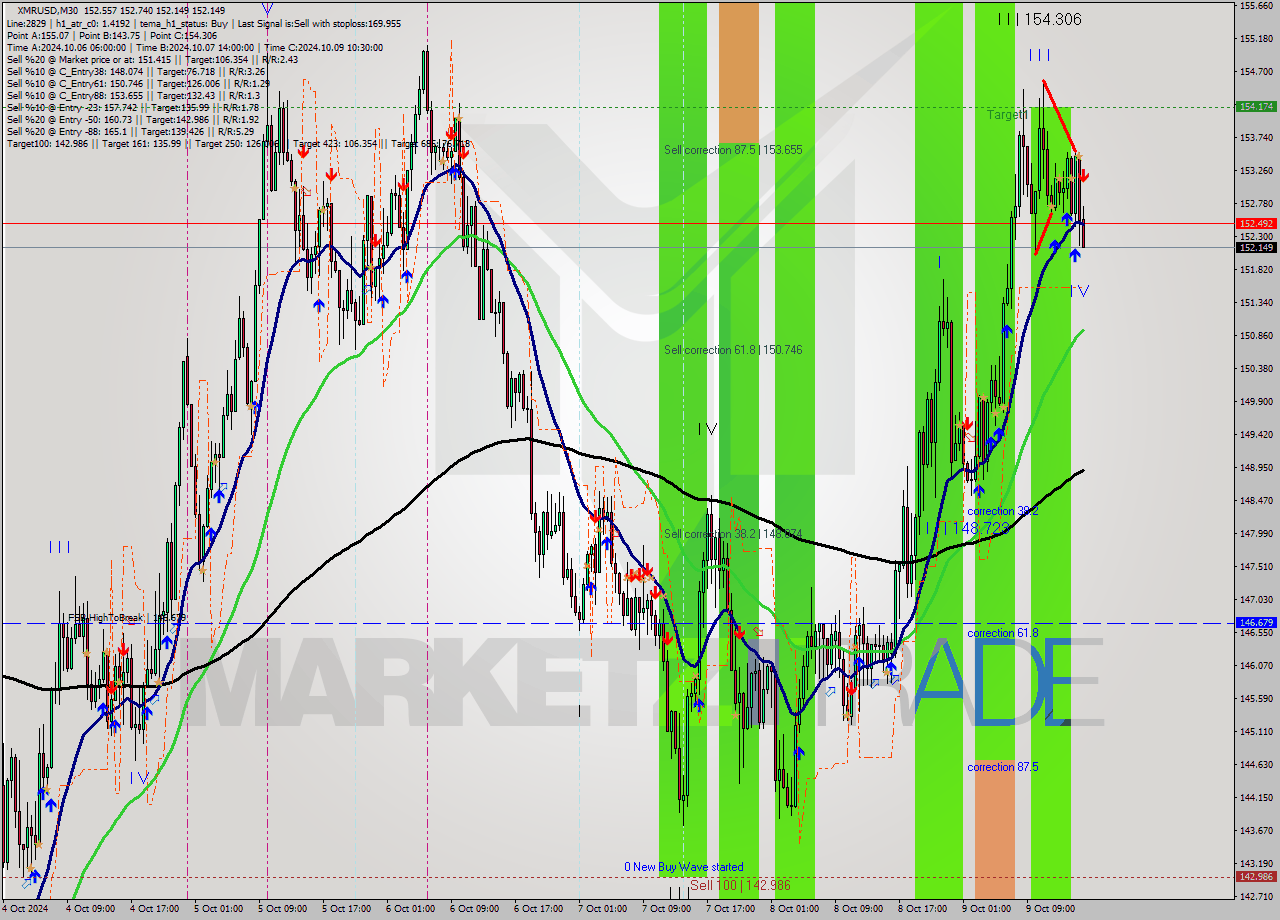Click the '9 Oct 01:00' time axis label
Viewport: 1280px width, 920px height.
[988, 909]
